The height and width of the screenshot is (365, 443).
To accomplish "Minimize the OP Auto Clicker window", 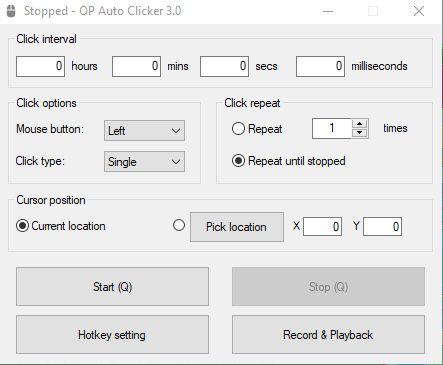I will click(x=328, y=11).
